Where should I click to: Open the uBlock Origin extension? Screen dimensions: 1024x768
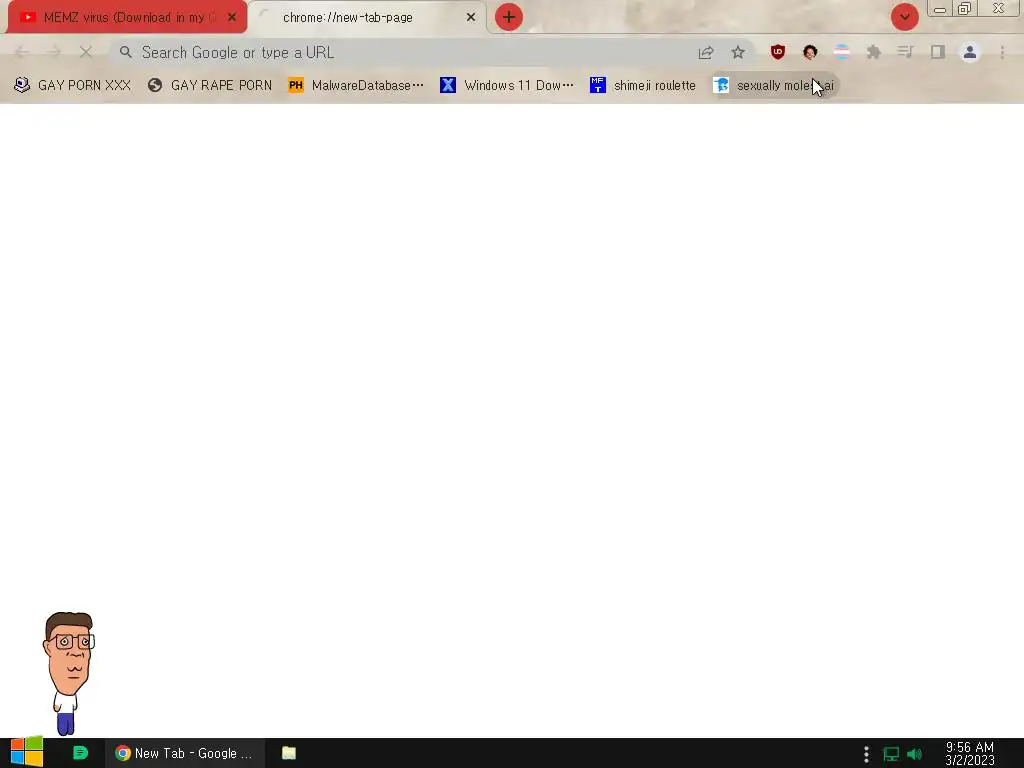click(777, 52)
